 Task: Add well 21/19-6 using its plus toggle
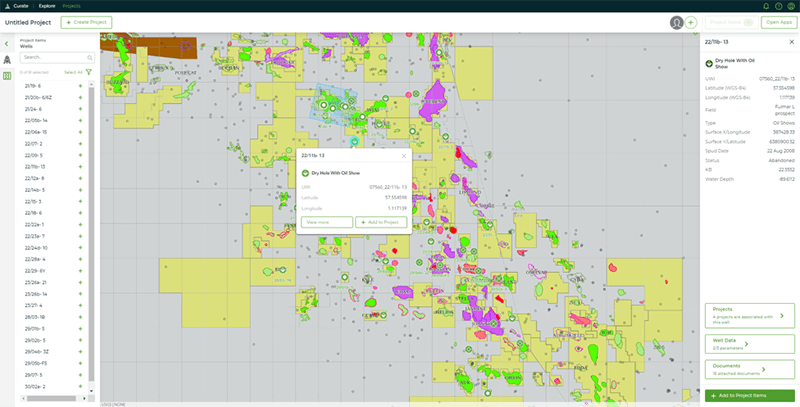(x=80, y=86)
